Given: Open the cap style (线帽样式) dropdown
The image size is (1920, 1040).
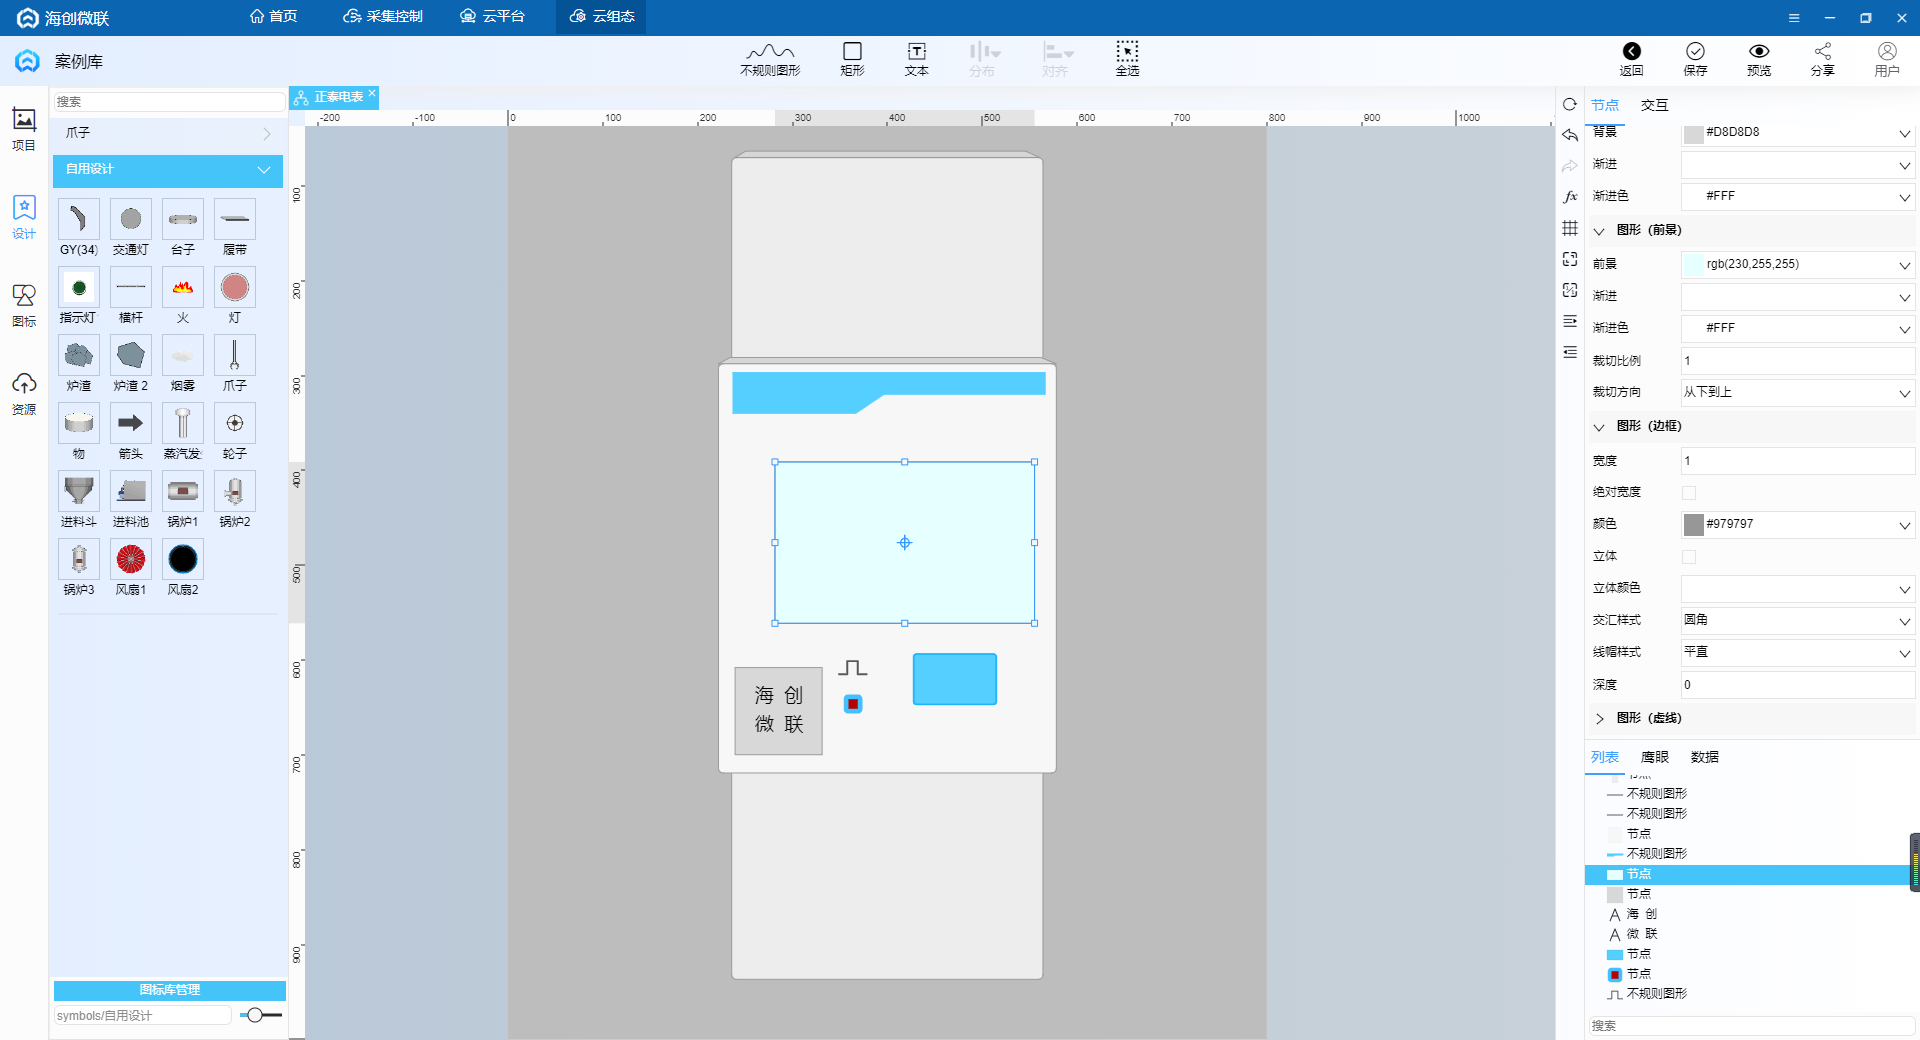Looking at the screenshot, I should (x=1798, y=653).
